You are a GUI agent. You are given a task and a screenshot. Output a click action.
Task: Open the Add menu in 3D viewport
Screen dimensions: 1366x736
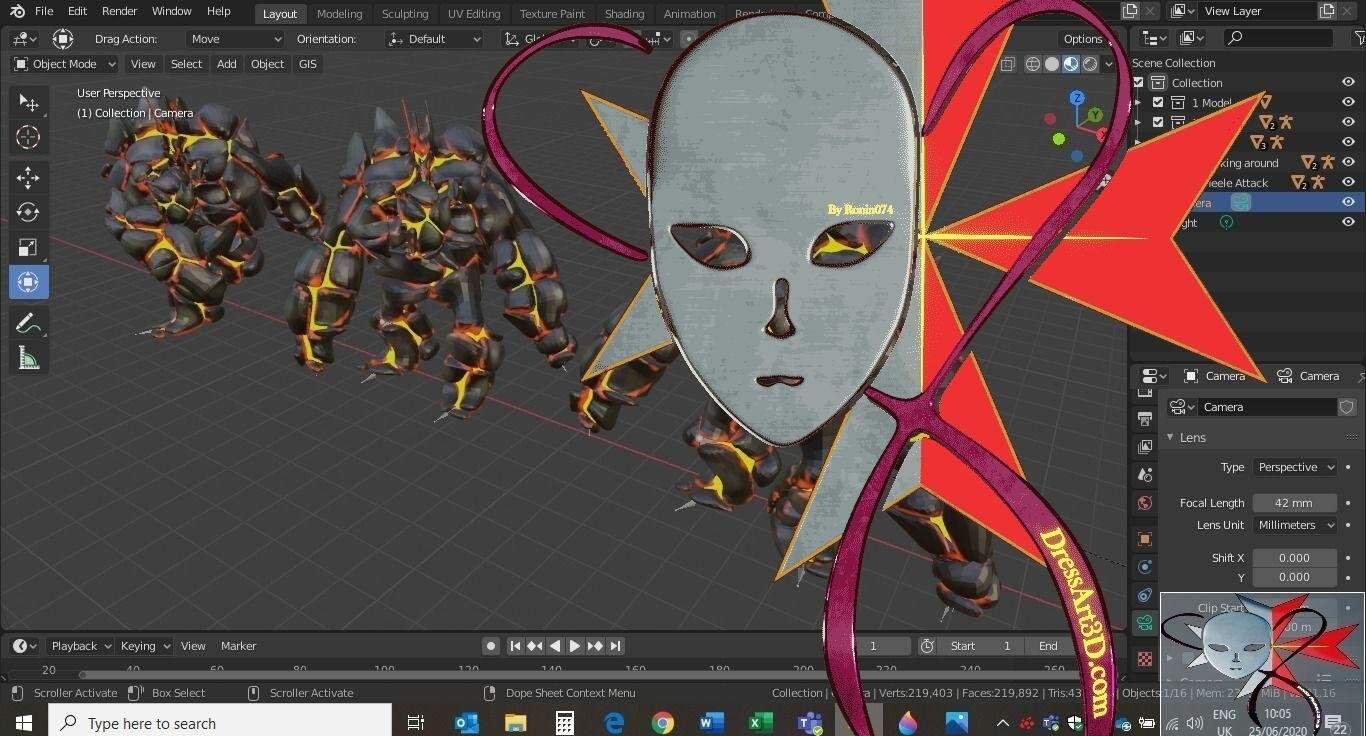pos(227,64)
